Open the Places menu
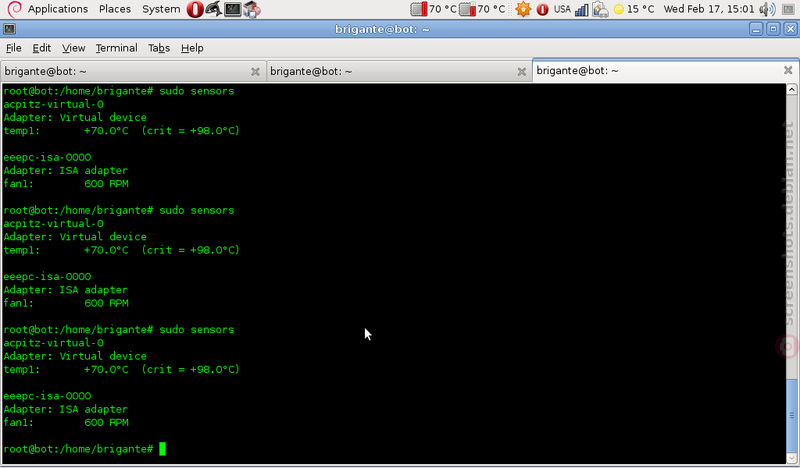800x468 pixels. [115, 9]
